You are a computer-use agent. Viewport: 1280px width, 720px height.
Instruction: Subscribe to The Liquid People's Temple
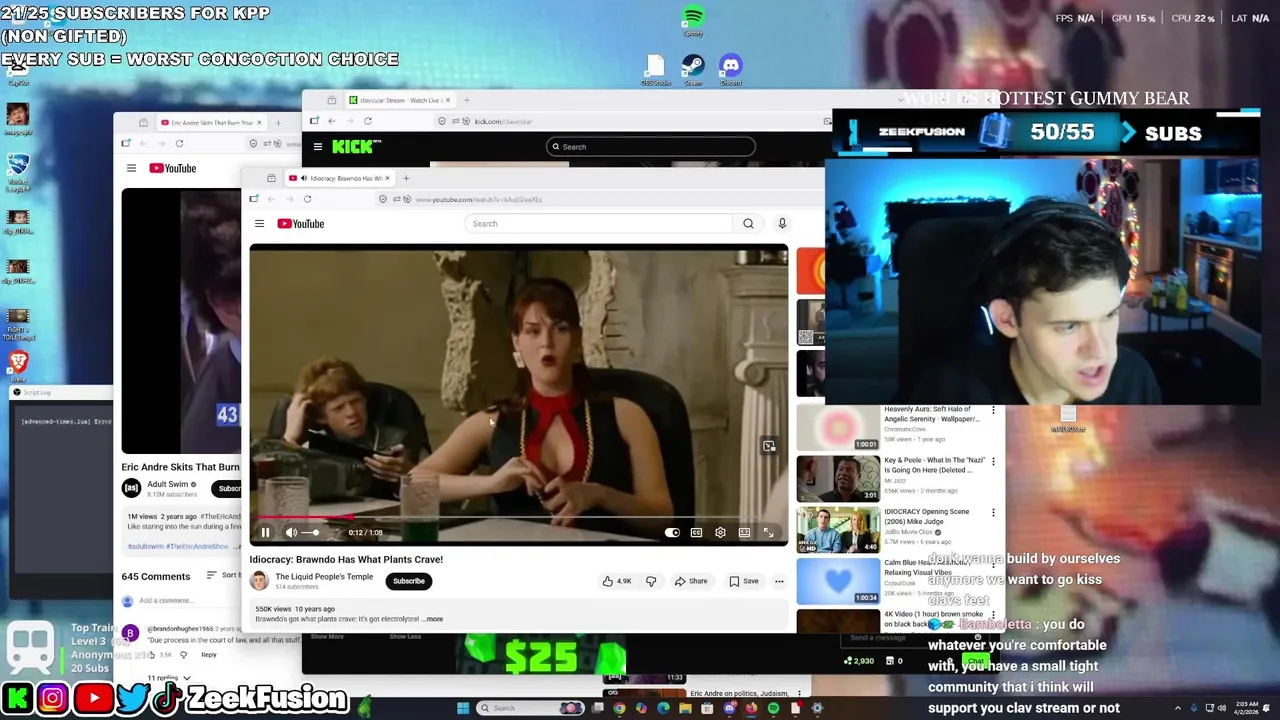[x=408, y=581]
